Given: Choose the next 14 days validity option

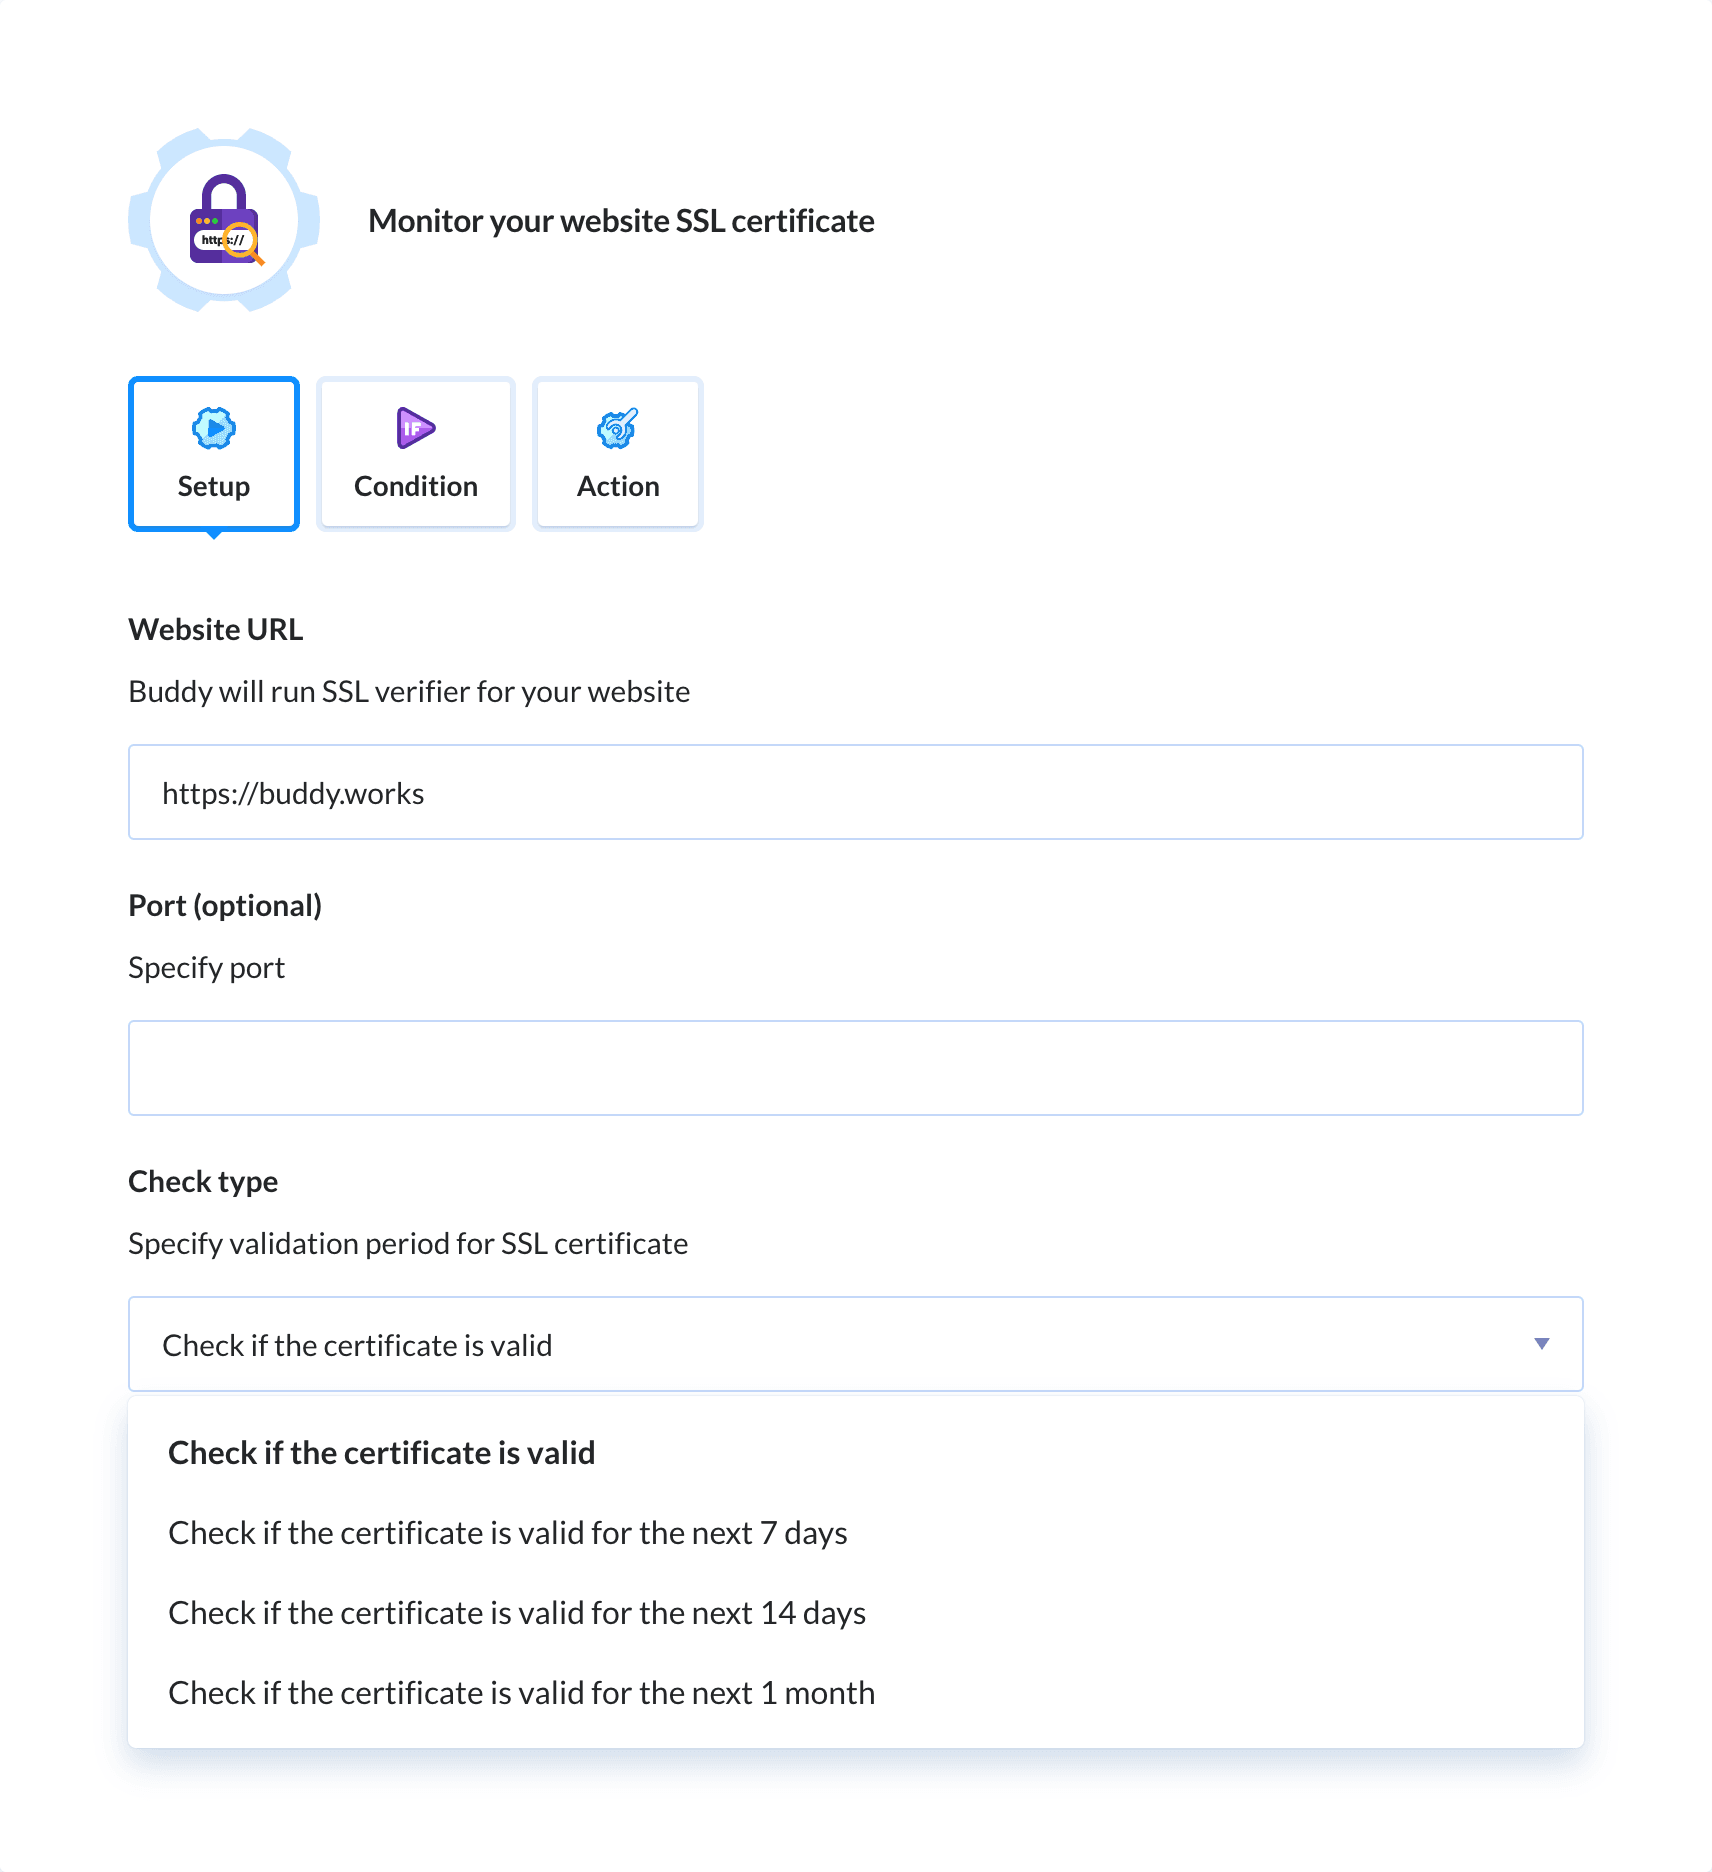Looking at the screenshot, I should pyautogui.click(x=517, y=1612).
